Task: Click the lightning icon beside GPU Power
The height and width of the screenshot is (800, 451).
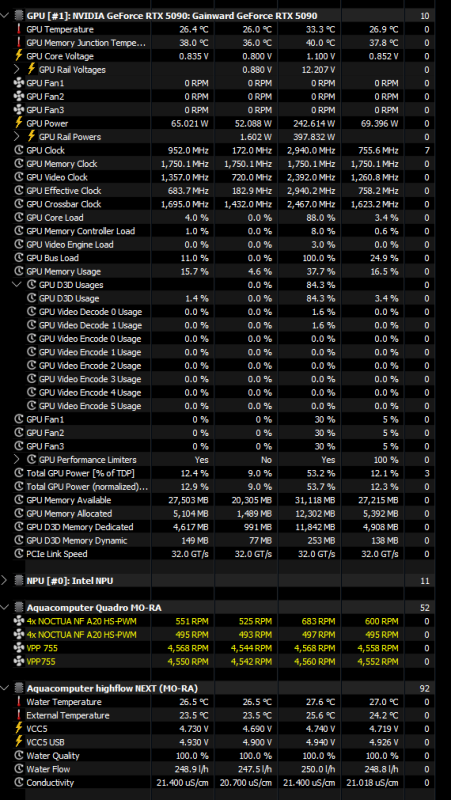Action: 19,123
